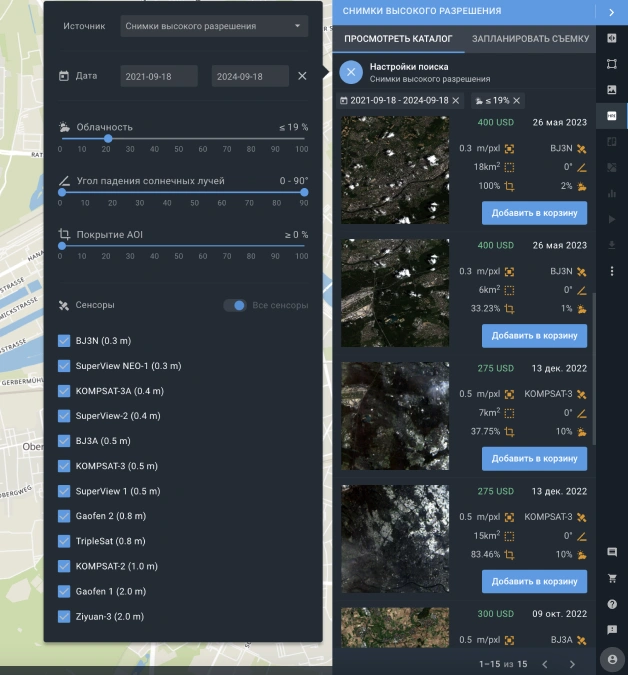Toggle Ziyuan-3 (2.0 m) checkbox
The height and width of the screenshot is (675, 628).
tap(64, 616)
